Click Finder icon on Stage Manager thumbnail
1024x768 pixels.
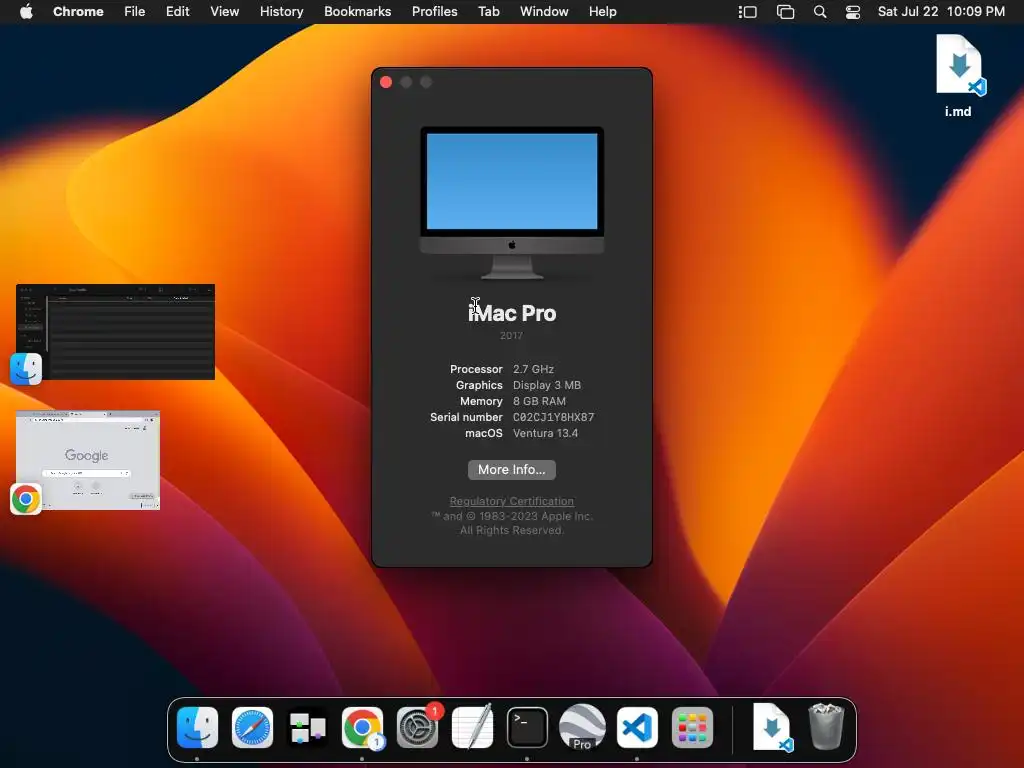click(26, 369)
